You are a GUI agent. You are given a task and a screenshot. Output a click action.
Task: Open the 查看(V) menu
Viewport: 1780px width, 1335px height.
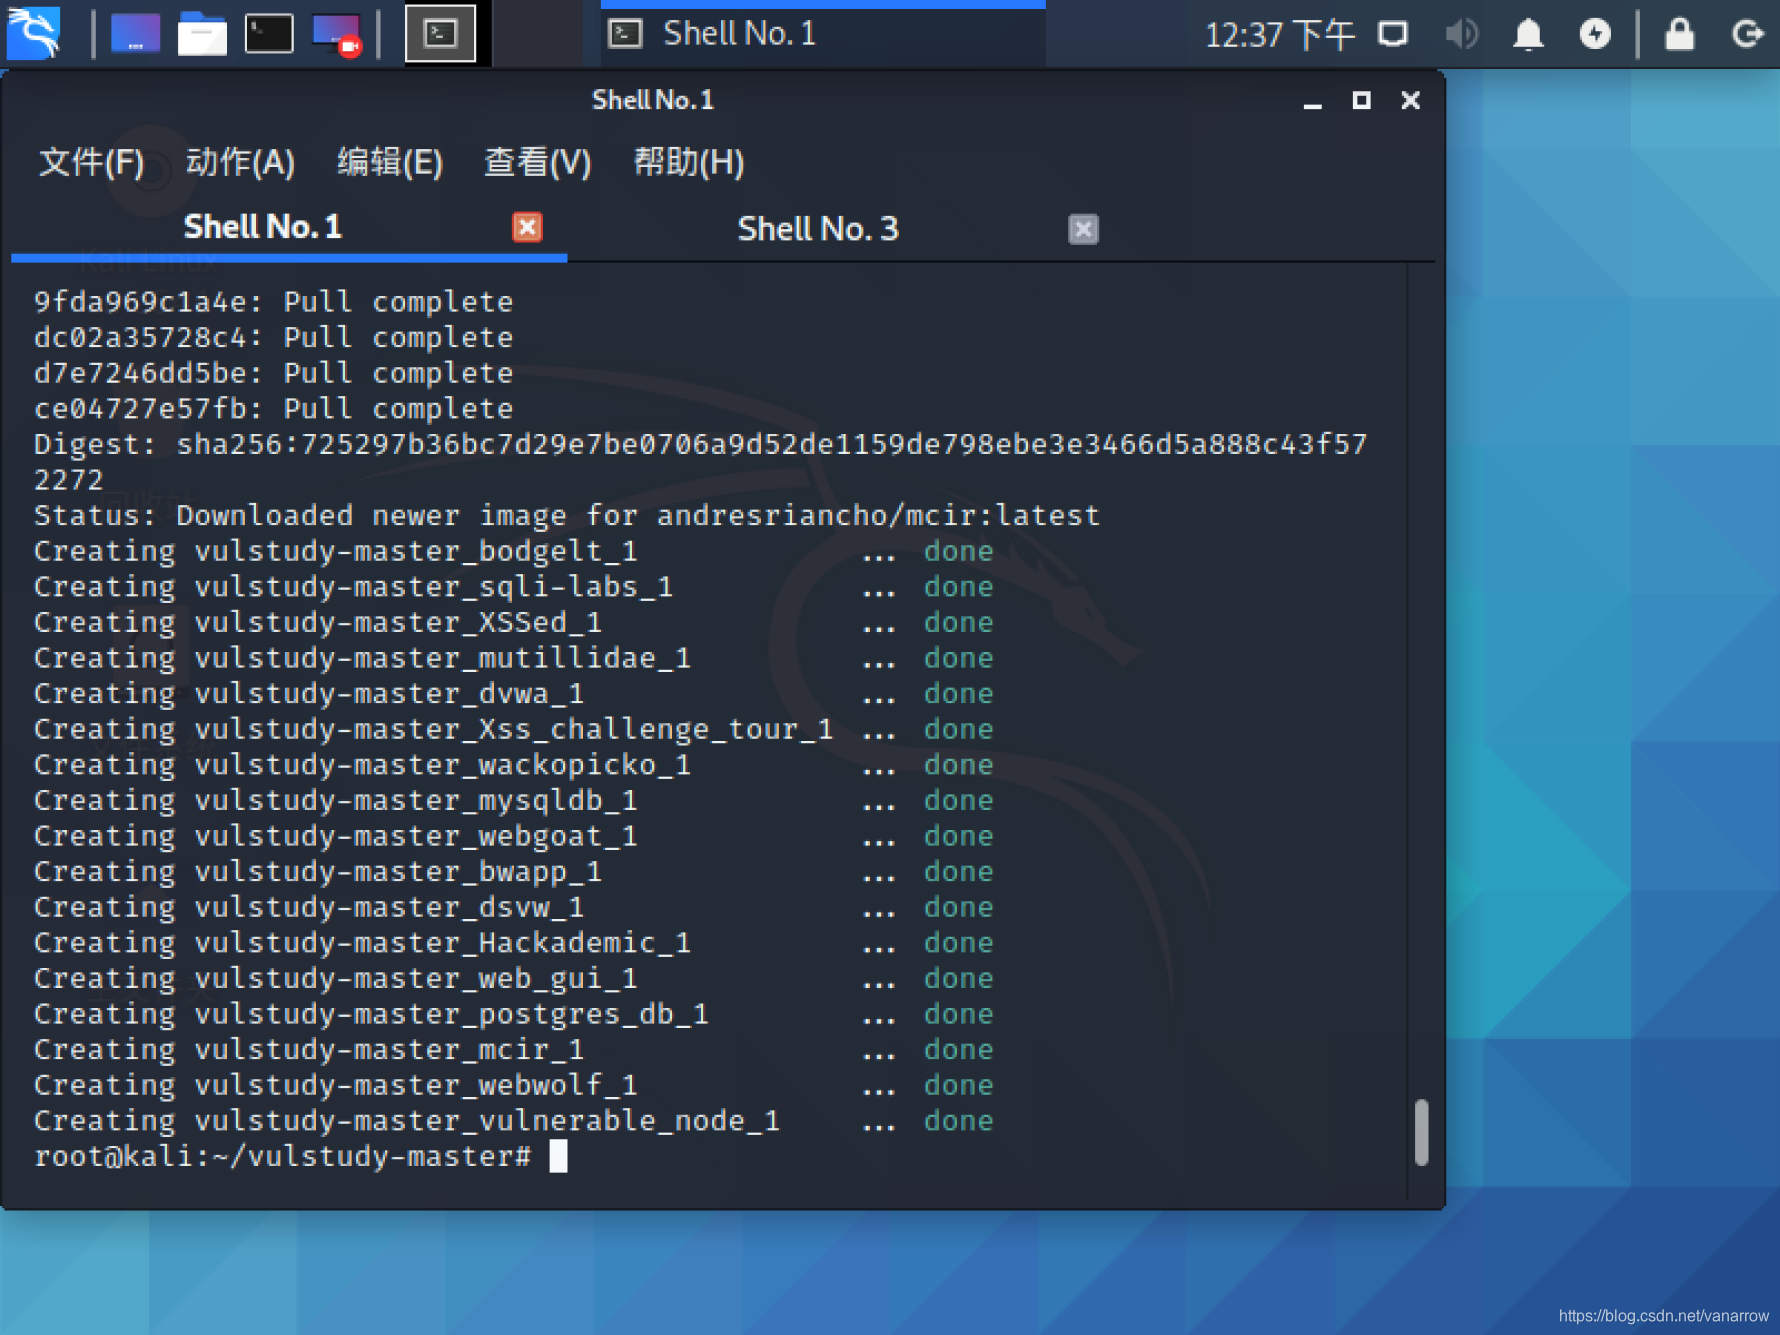tap(538, 162)
